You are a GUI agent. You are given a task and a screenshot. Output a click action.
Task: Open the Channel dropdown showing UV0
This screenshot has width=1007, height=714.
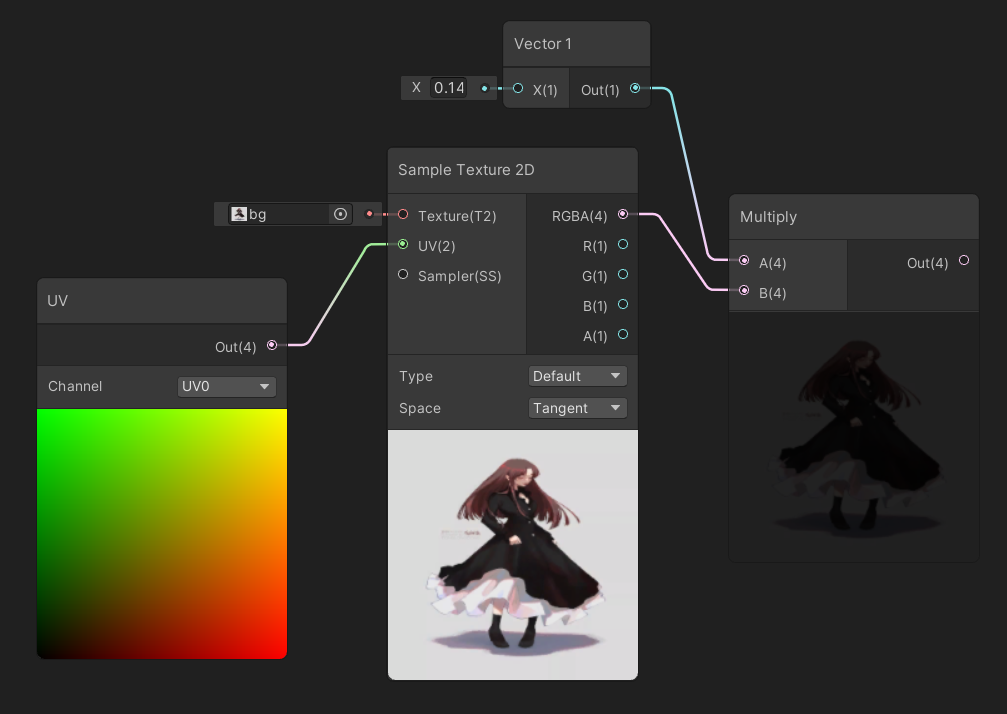point(226,387)
